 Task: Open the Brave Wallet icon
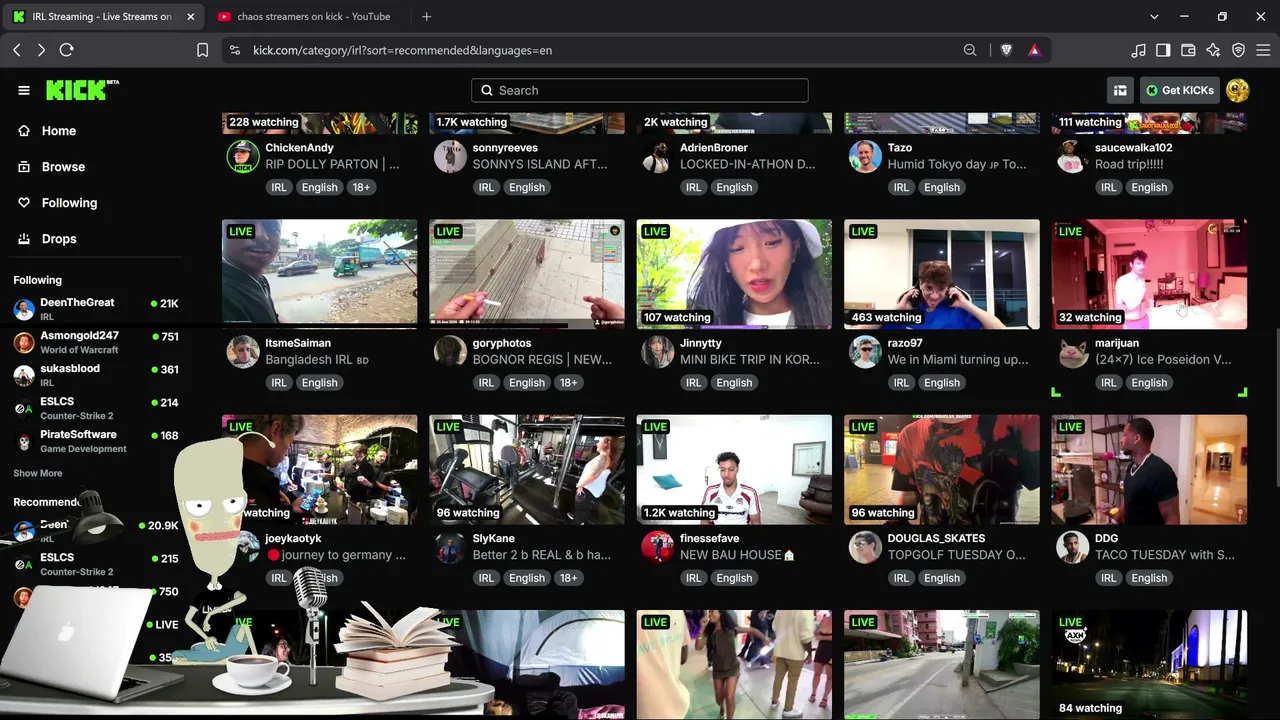point(1188,50)
